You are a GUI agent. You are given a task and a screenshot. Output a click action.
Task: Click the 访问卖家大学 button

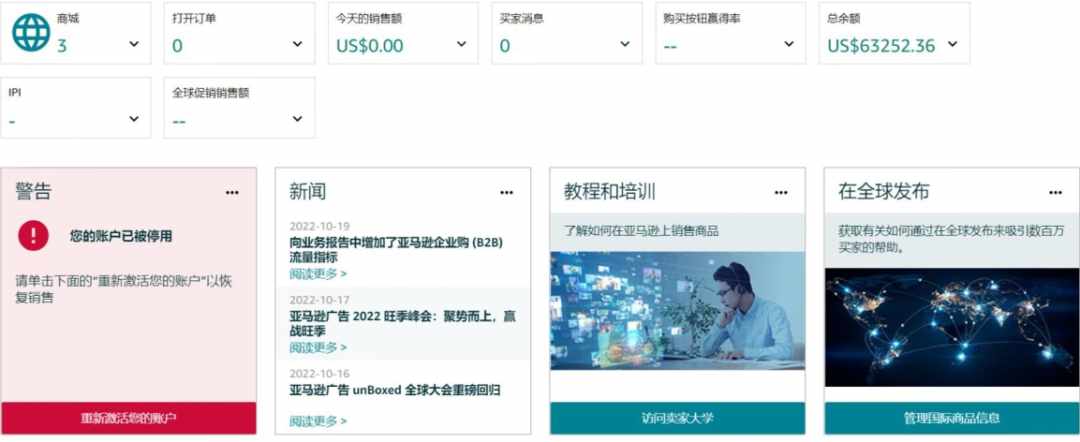(677, 418)
